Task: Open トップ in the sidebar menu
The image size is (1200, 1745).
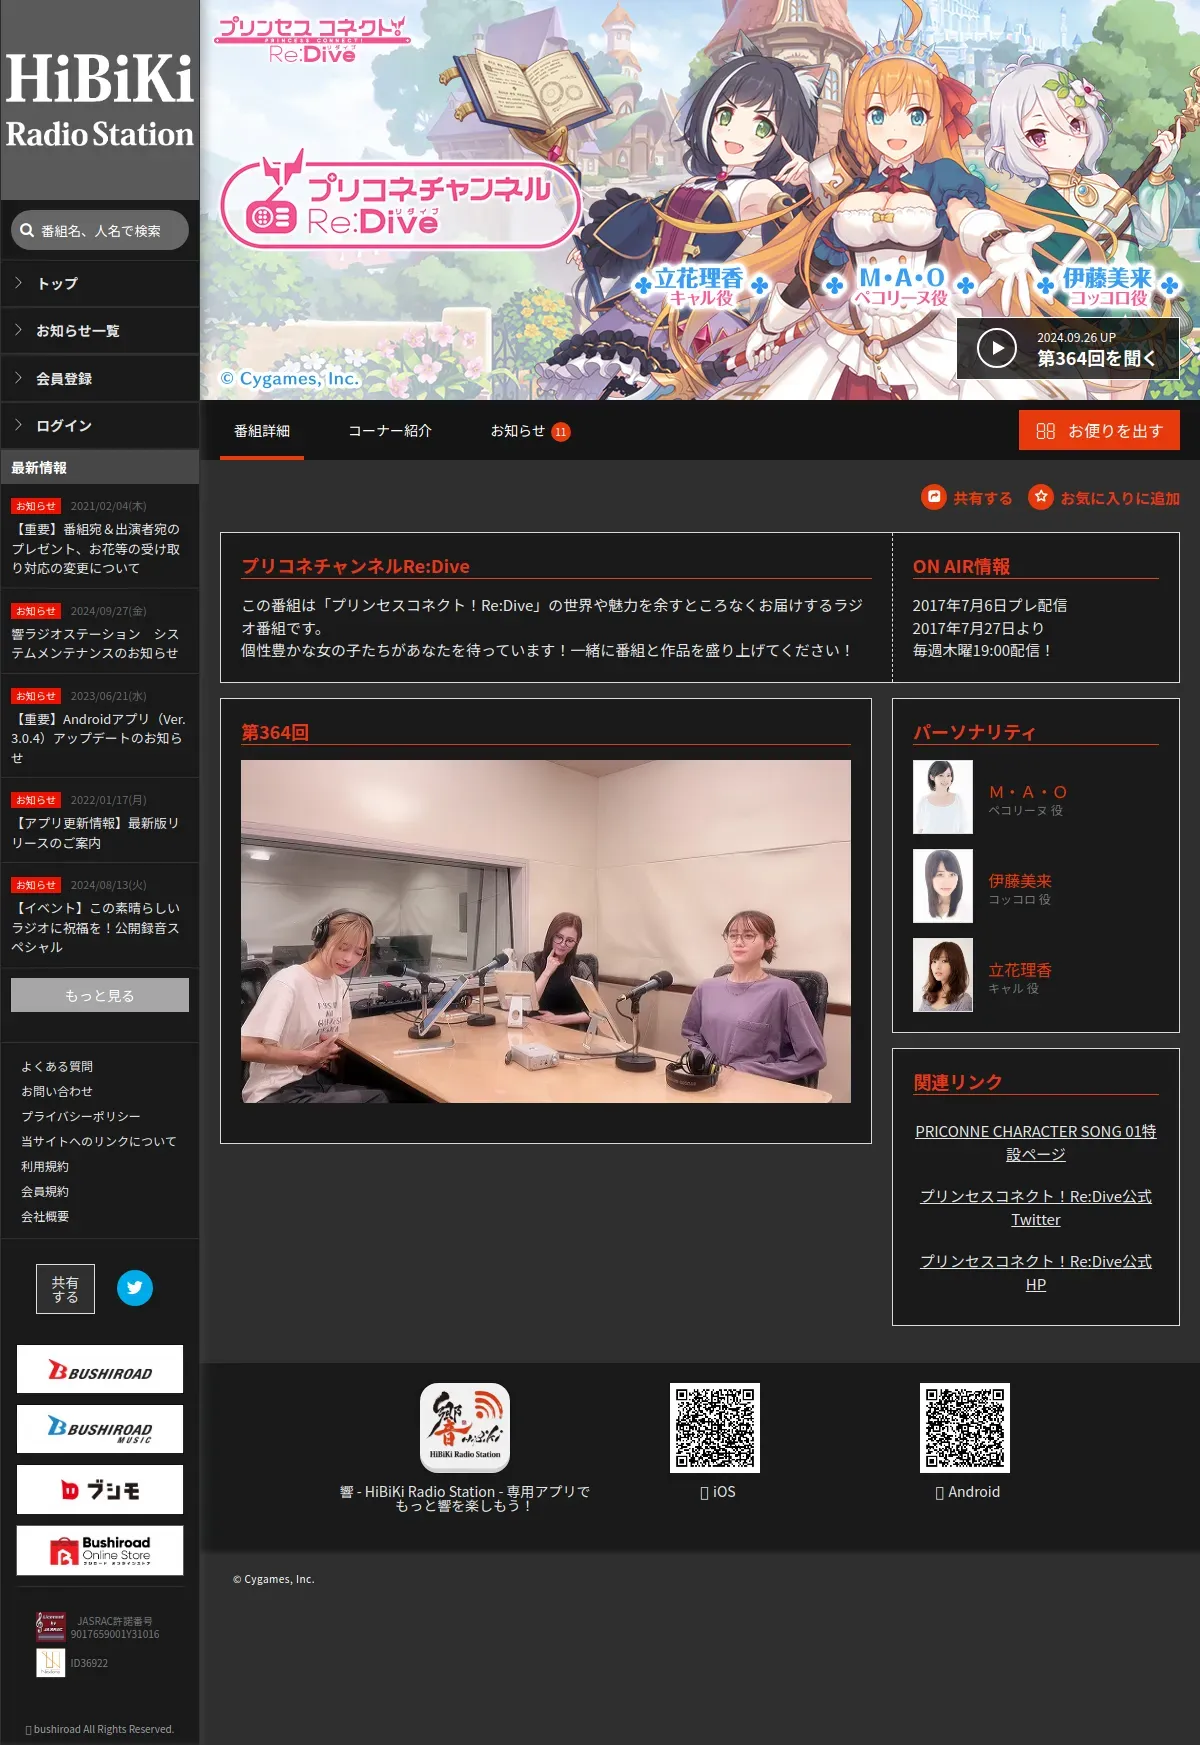Action: point(100,284)
